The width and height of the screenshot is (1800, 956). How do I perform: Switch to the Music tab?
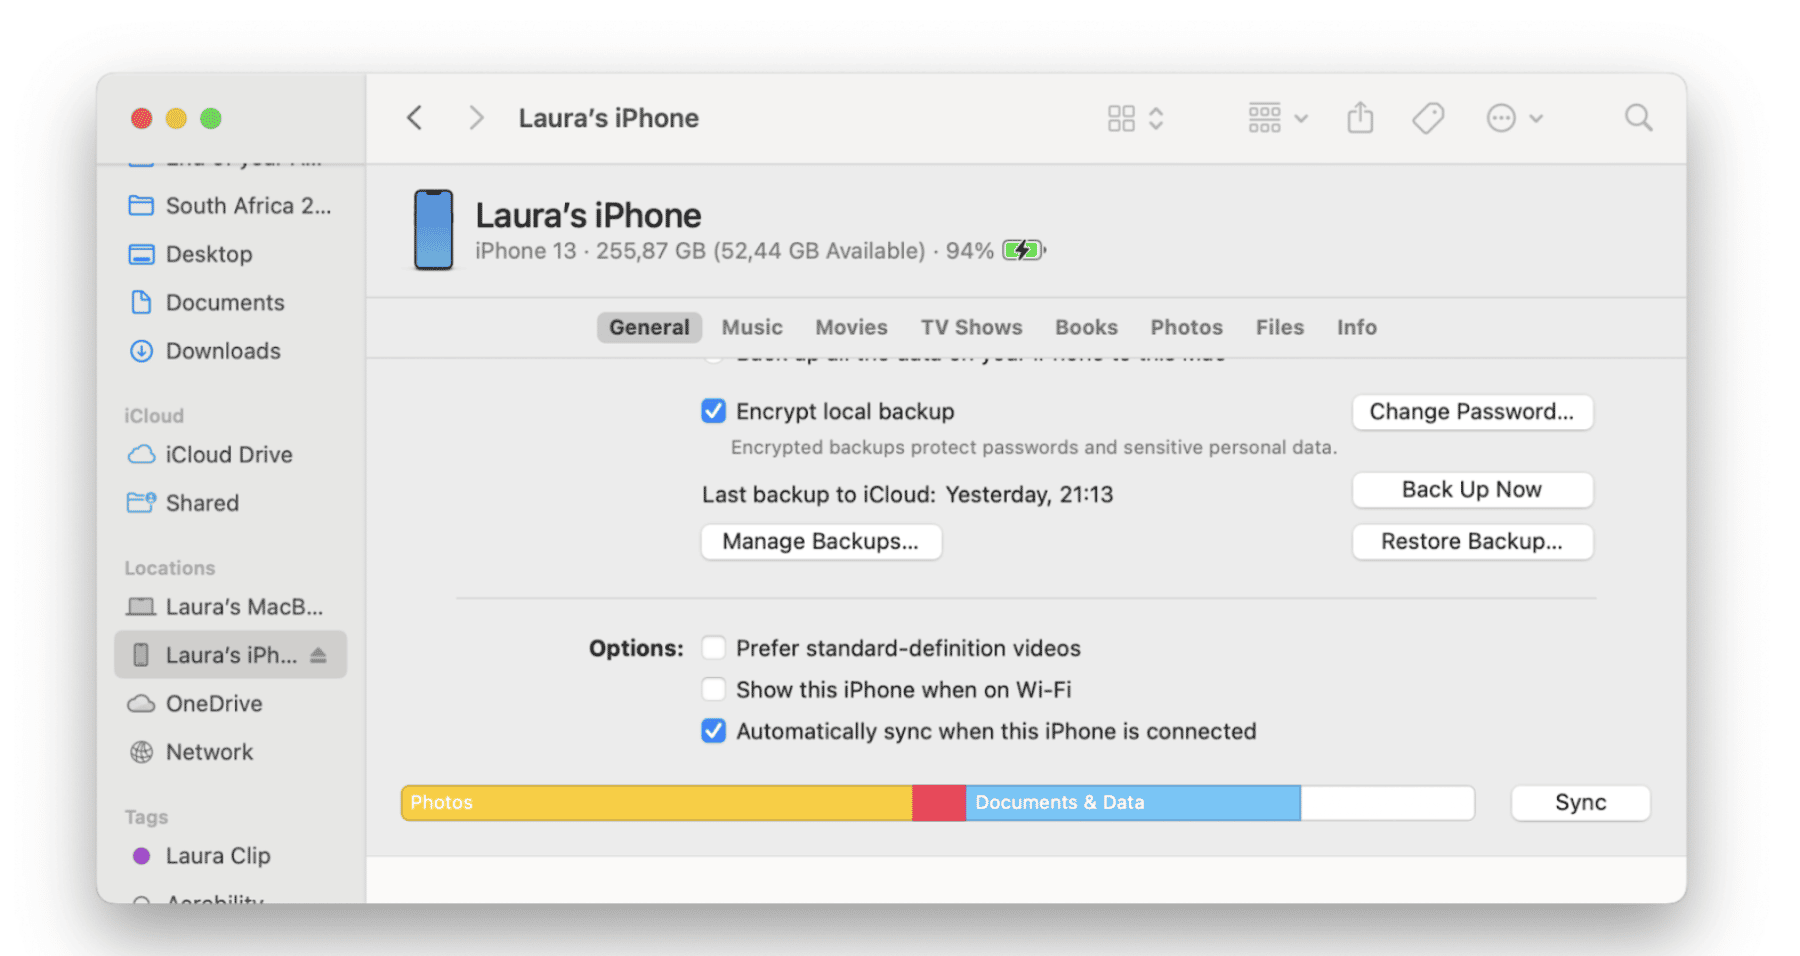click(x=752, y=327)
